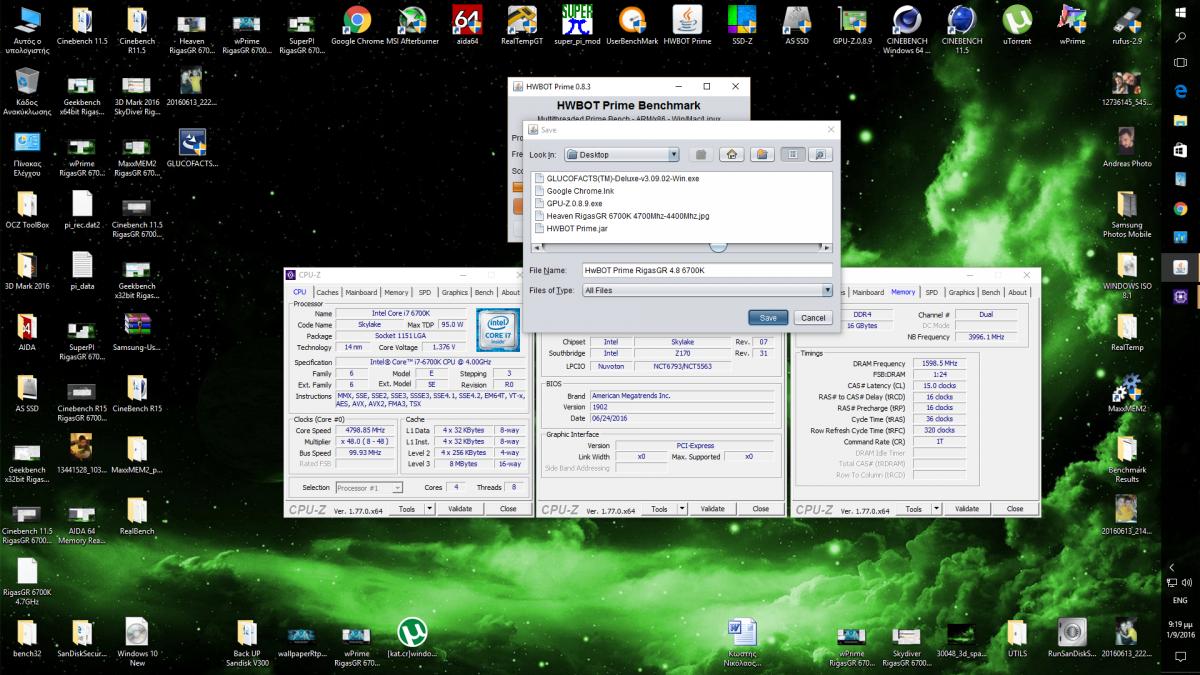Click Save in the Save dialog
Image resolution: width=1200 pixels, height=675 pixels.
(x=768, y=317)
